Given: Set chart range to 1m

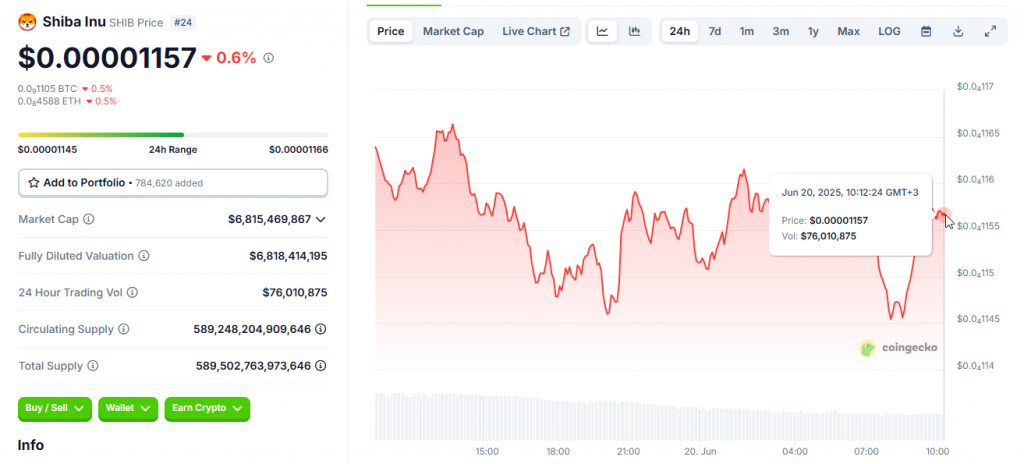Looking at the screenshot, I should pos(746,31).
